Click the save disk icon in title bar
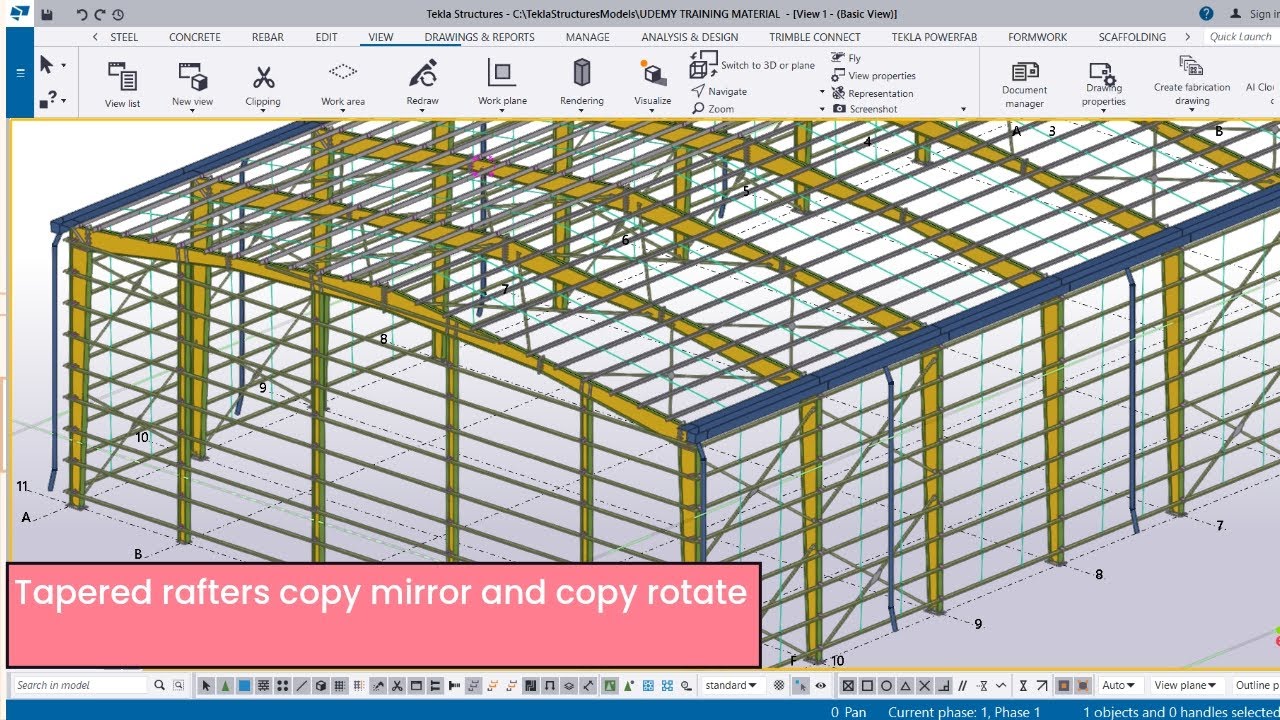The width and height of the screenshot is (1280, 720). pyautogui.click(x=47, y=14)
